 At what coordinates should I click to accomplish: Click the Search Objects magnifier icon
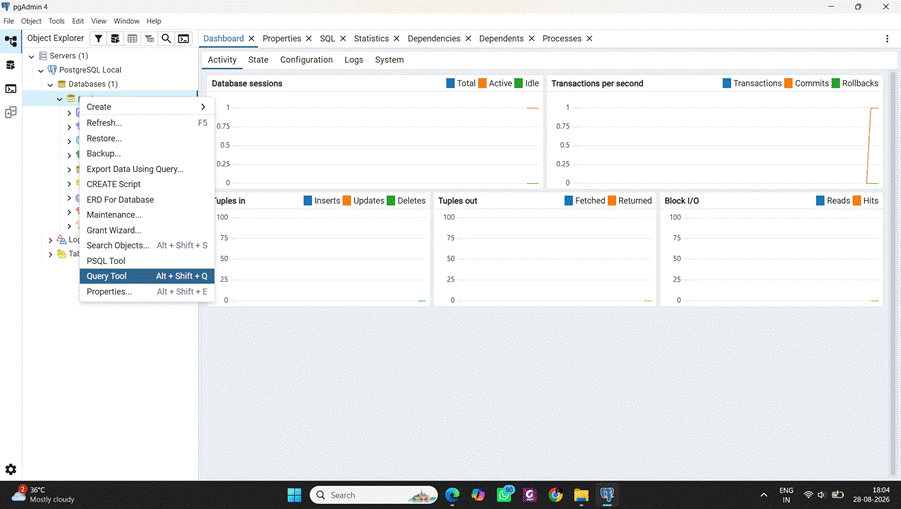click(x=166, y=38)
